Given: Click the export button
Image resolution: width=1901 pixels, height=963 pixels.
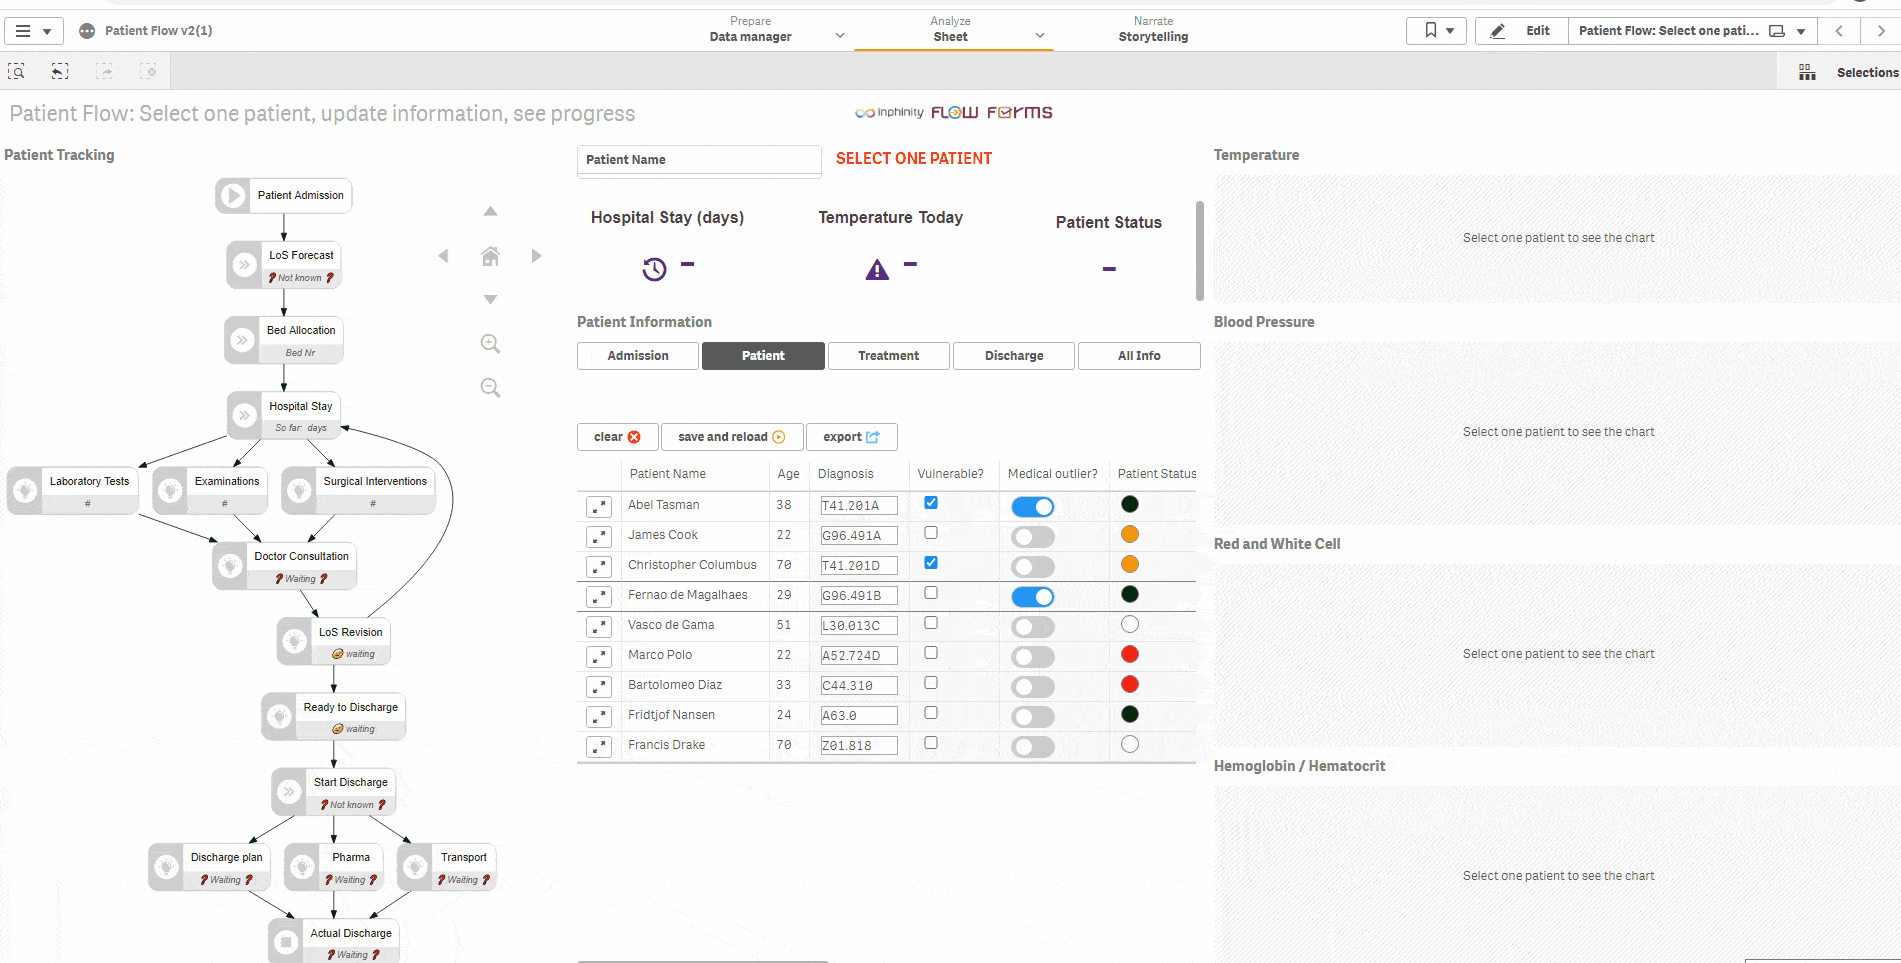Looking at the screenshot, I should tap(851, 437).
